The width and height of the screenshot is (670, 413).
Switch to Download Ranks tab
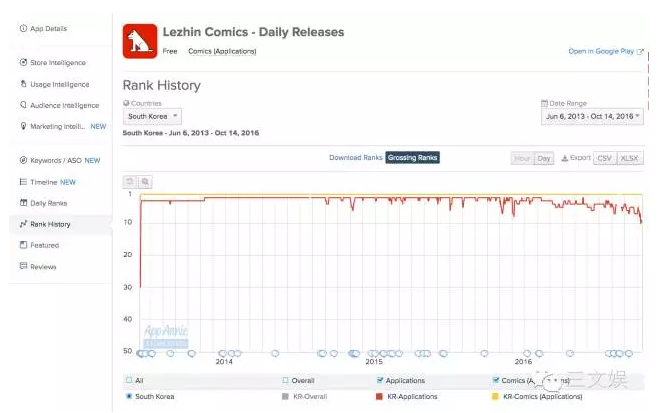click(356, 158)
